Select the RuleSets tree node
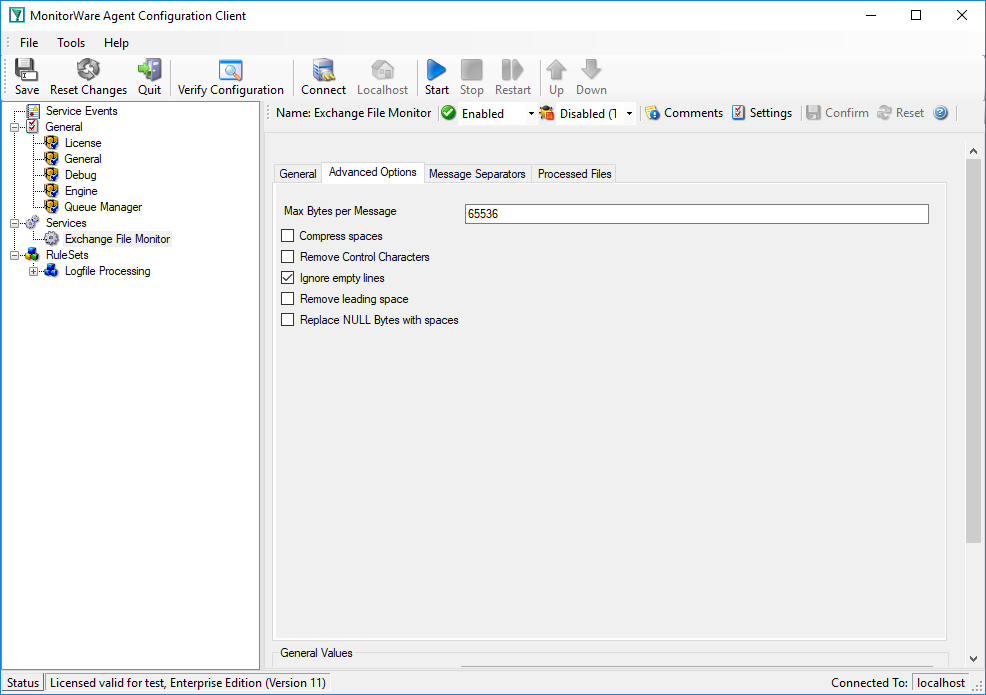Image resolution: width=986 pixels, height=695 pixels. coord(67,255)
